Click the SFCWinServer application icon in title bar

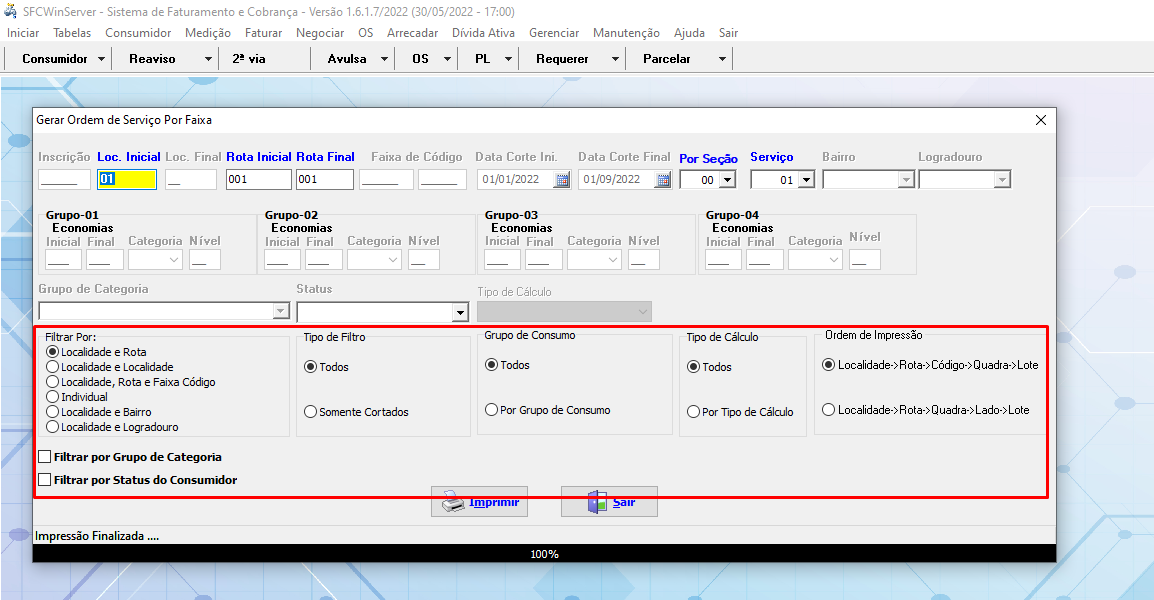[11, 12]
